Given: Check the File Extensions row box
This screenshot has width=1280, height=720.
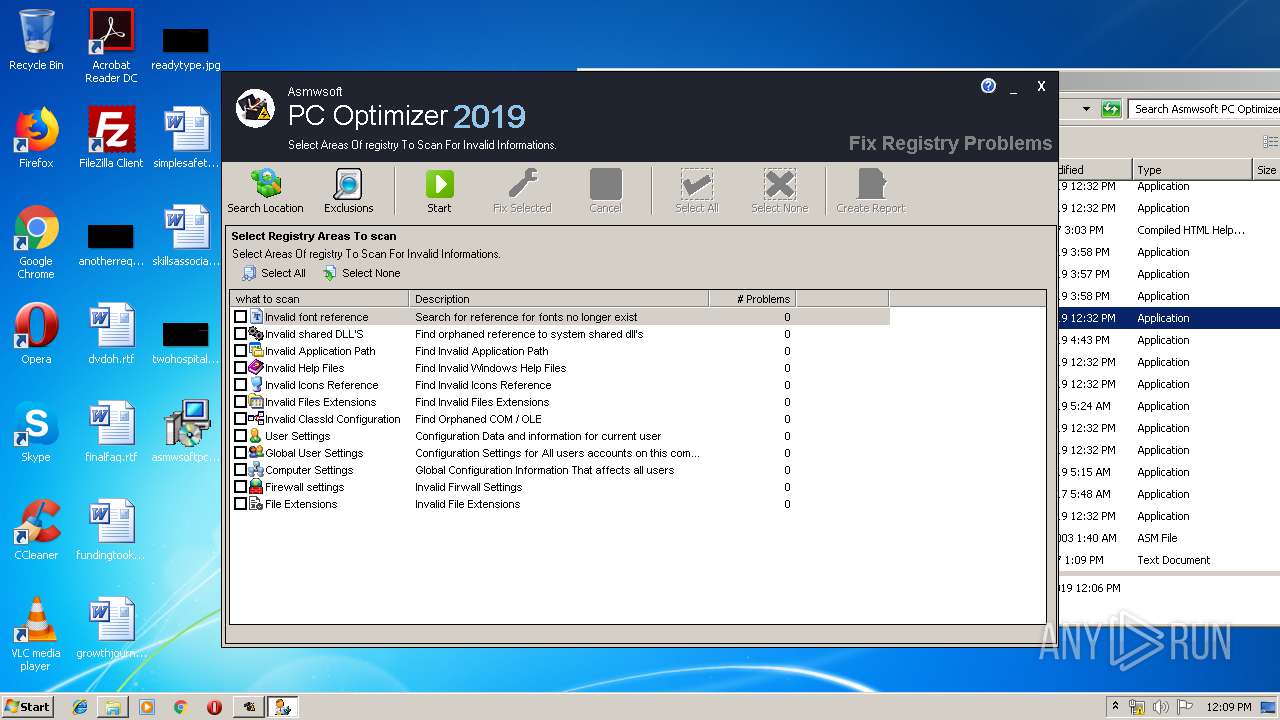Looking at the screenshot, I should point(240,504).
